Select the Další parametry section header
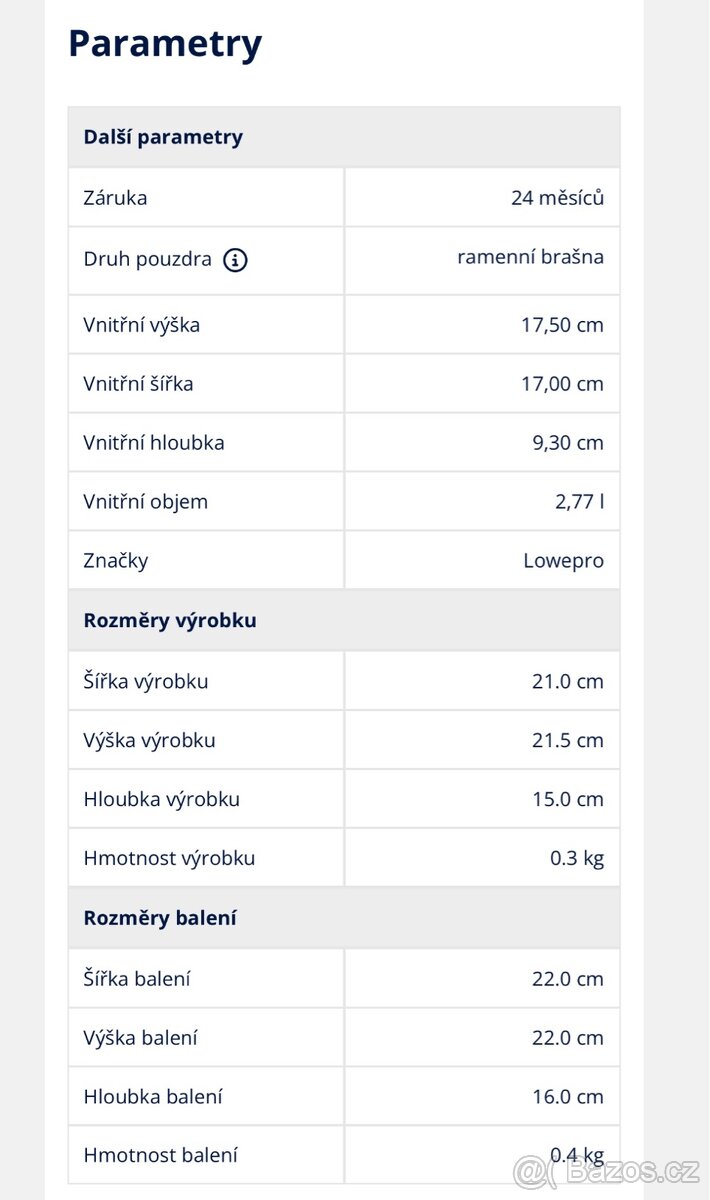Image resolution: width=710 pixels, height=1200 pixels. (x=163, y=137)
